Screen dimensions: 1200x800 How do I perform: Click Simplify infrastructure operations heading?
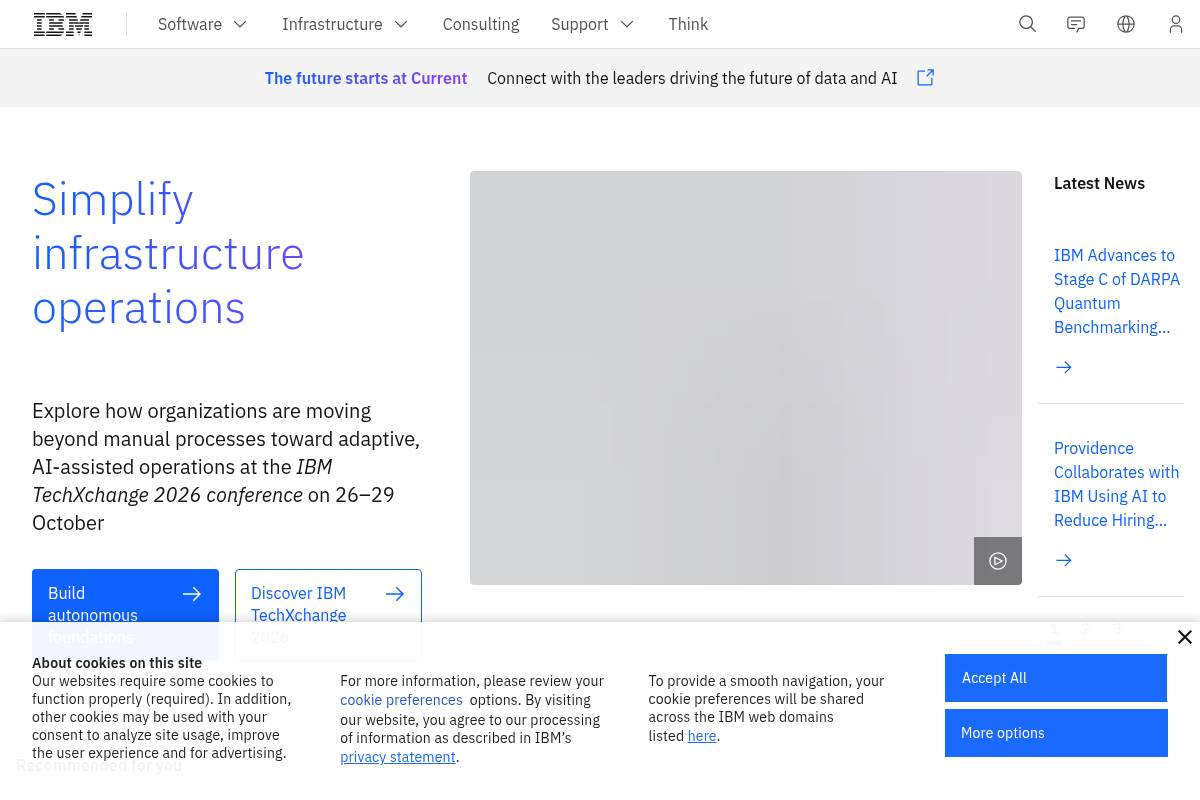pyautogui.click(x=168, y=253)
